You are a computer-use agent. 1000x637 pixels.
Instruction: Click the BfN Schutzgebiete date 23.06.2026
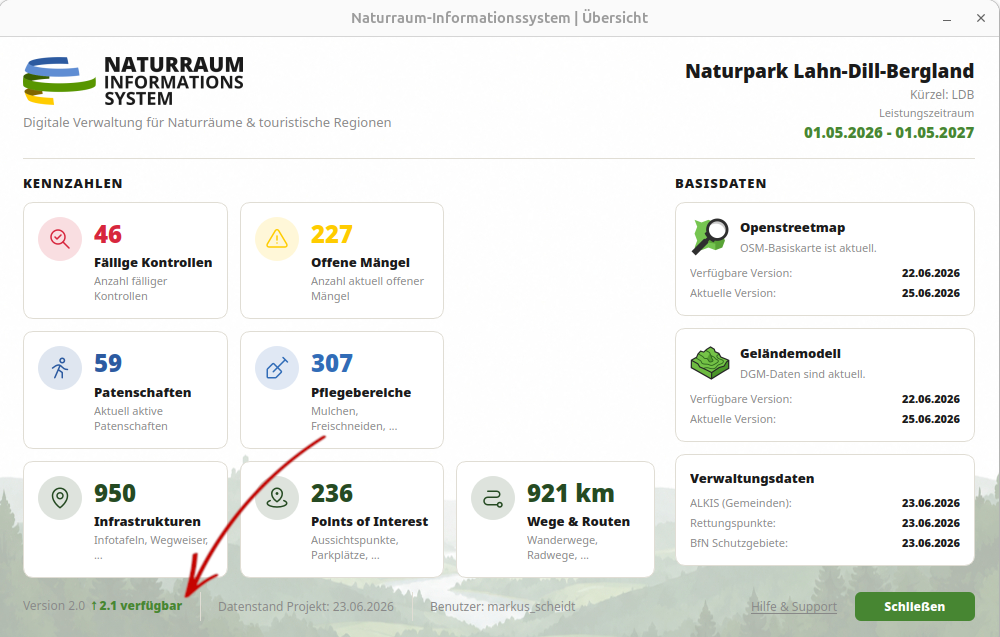coord(930,543)
